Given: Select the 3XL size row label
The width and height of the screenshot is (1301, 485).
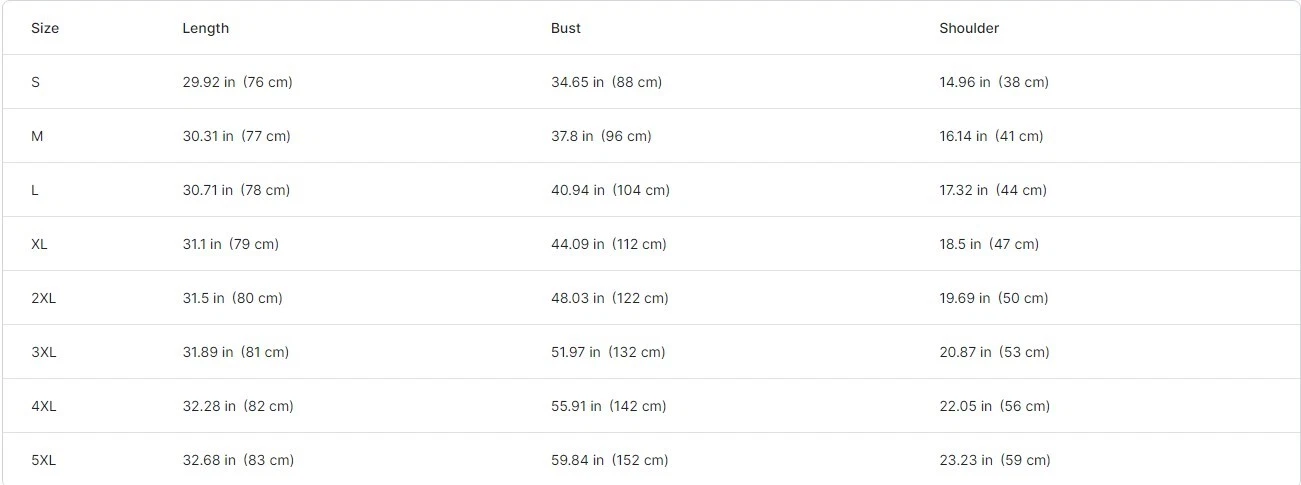Looking at the screenshot, I should click(x=43, y=352).
